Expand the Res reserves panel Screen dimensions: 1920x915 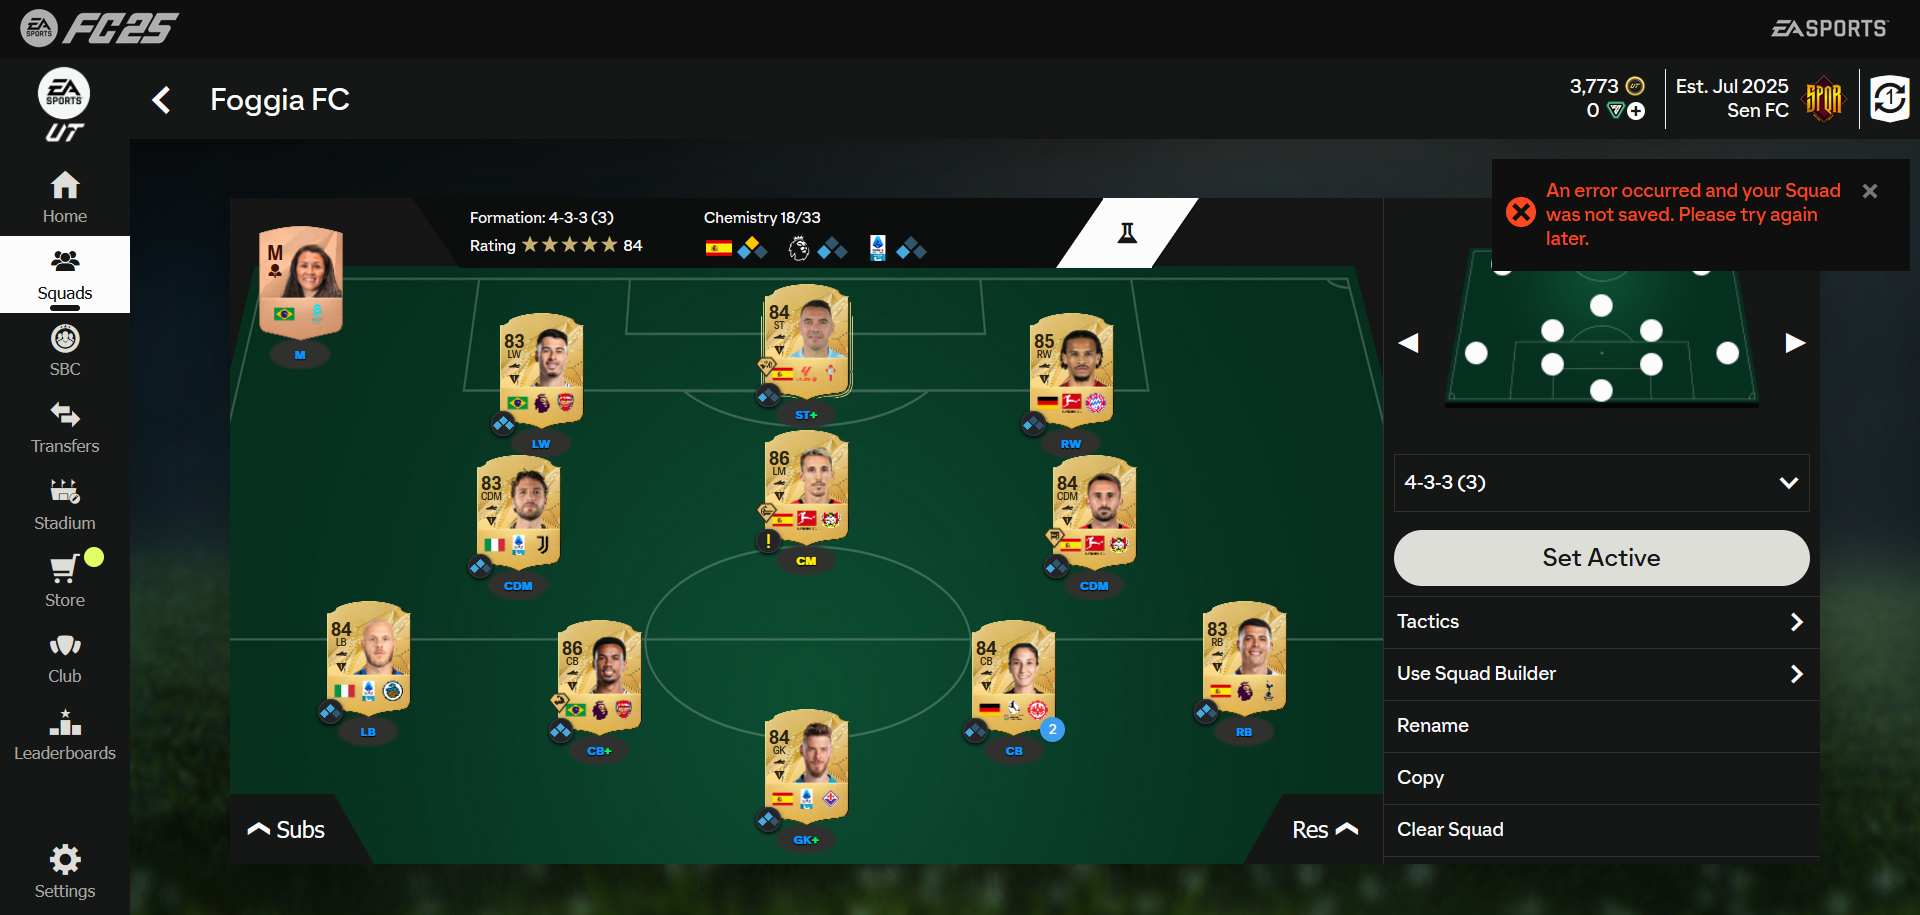[1325, 829]
